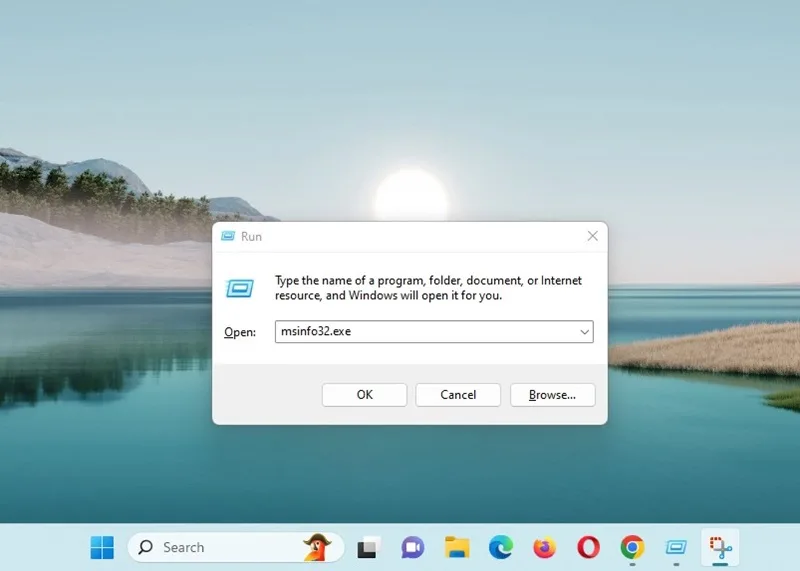
Task: Click the pirate parrot search highlight icon
Action: (x=317, y=547)
